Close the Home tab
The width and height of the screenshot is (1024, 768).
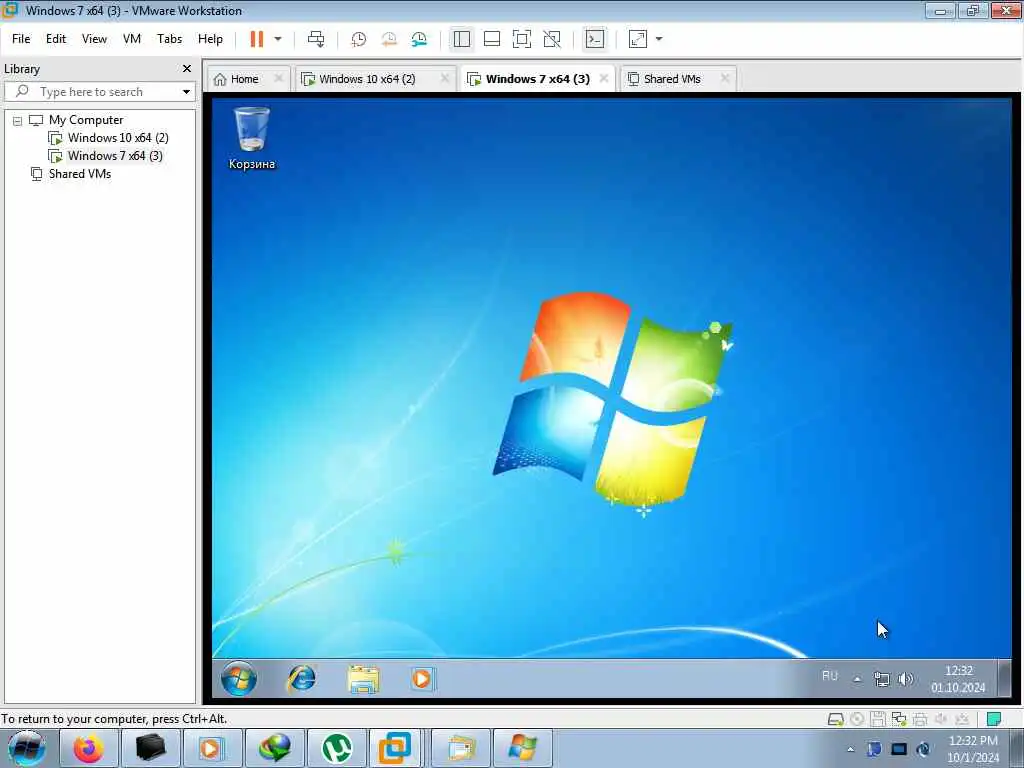coord(279,78)
